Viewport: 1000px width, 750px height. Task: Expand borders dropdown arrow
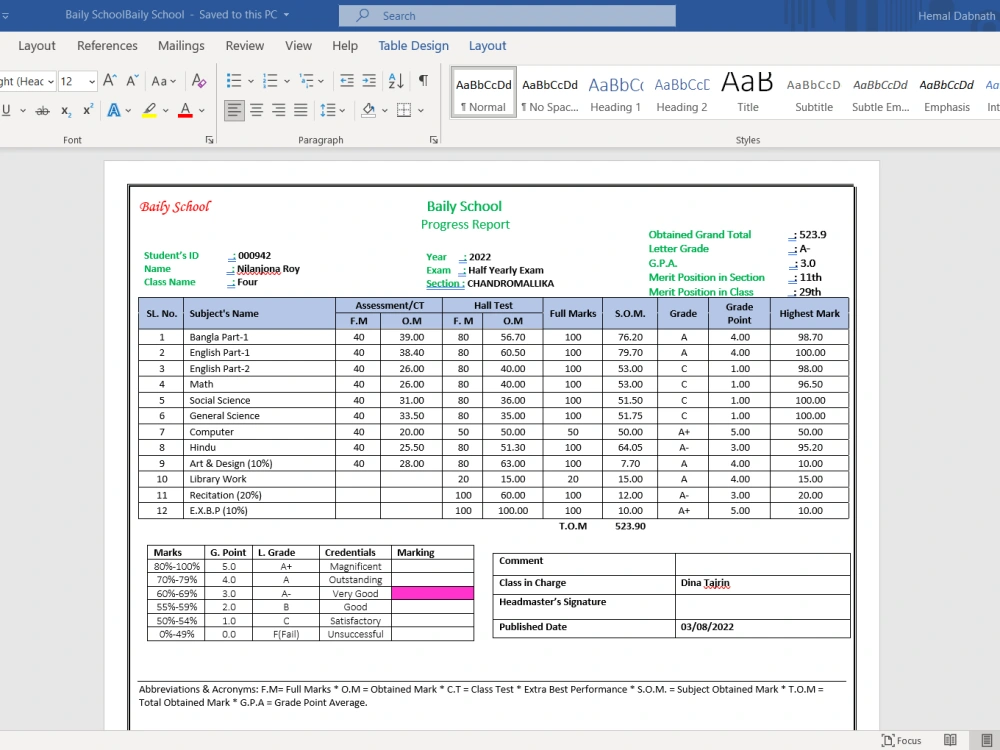point(421,110)
